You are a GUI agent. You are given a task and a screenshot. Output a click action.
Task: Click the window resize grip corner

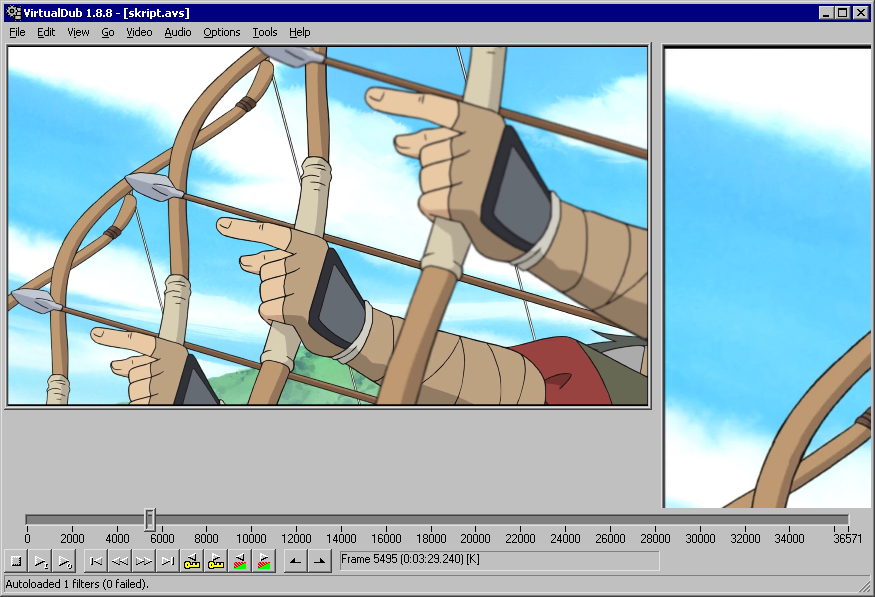(866, 586)
